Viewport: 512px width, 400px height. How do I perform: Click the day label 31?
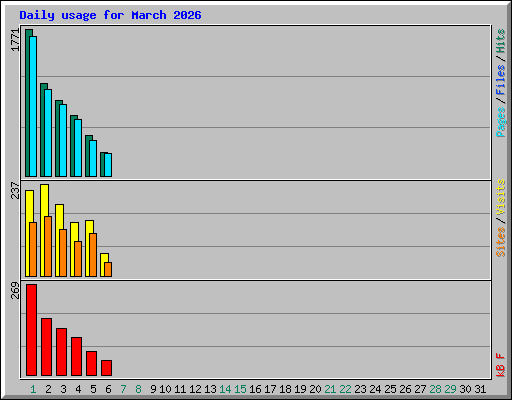480,389
